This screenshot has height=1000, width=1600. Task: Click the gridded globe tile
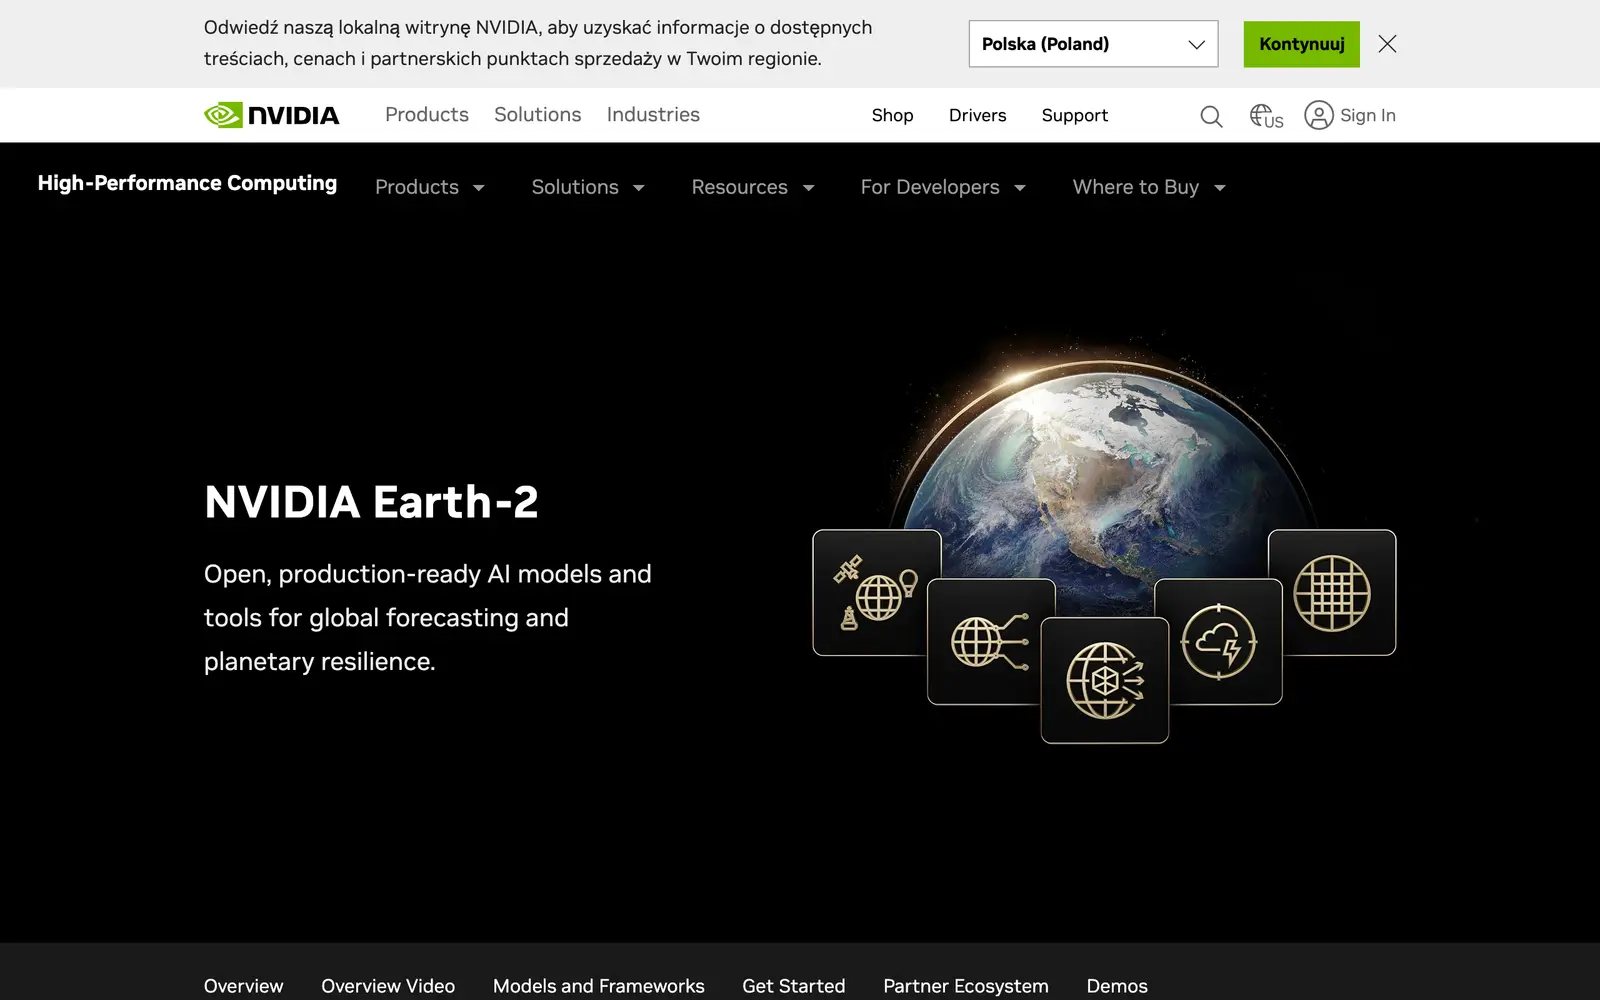(1332, 592)
